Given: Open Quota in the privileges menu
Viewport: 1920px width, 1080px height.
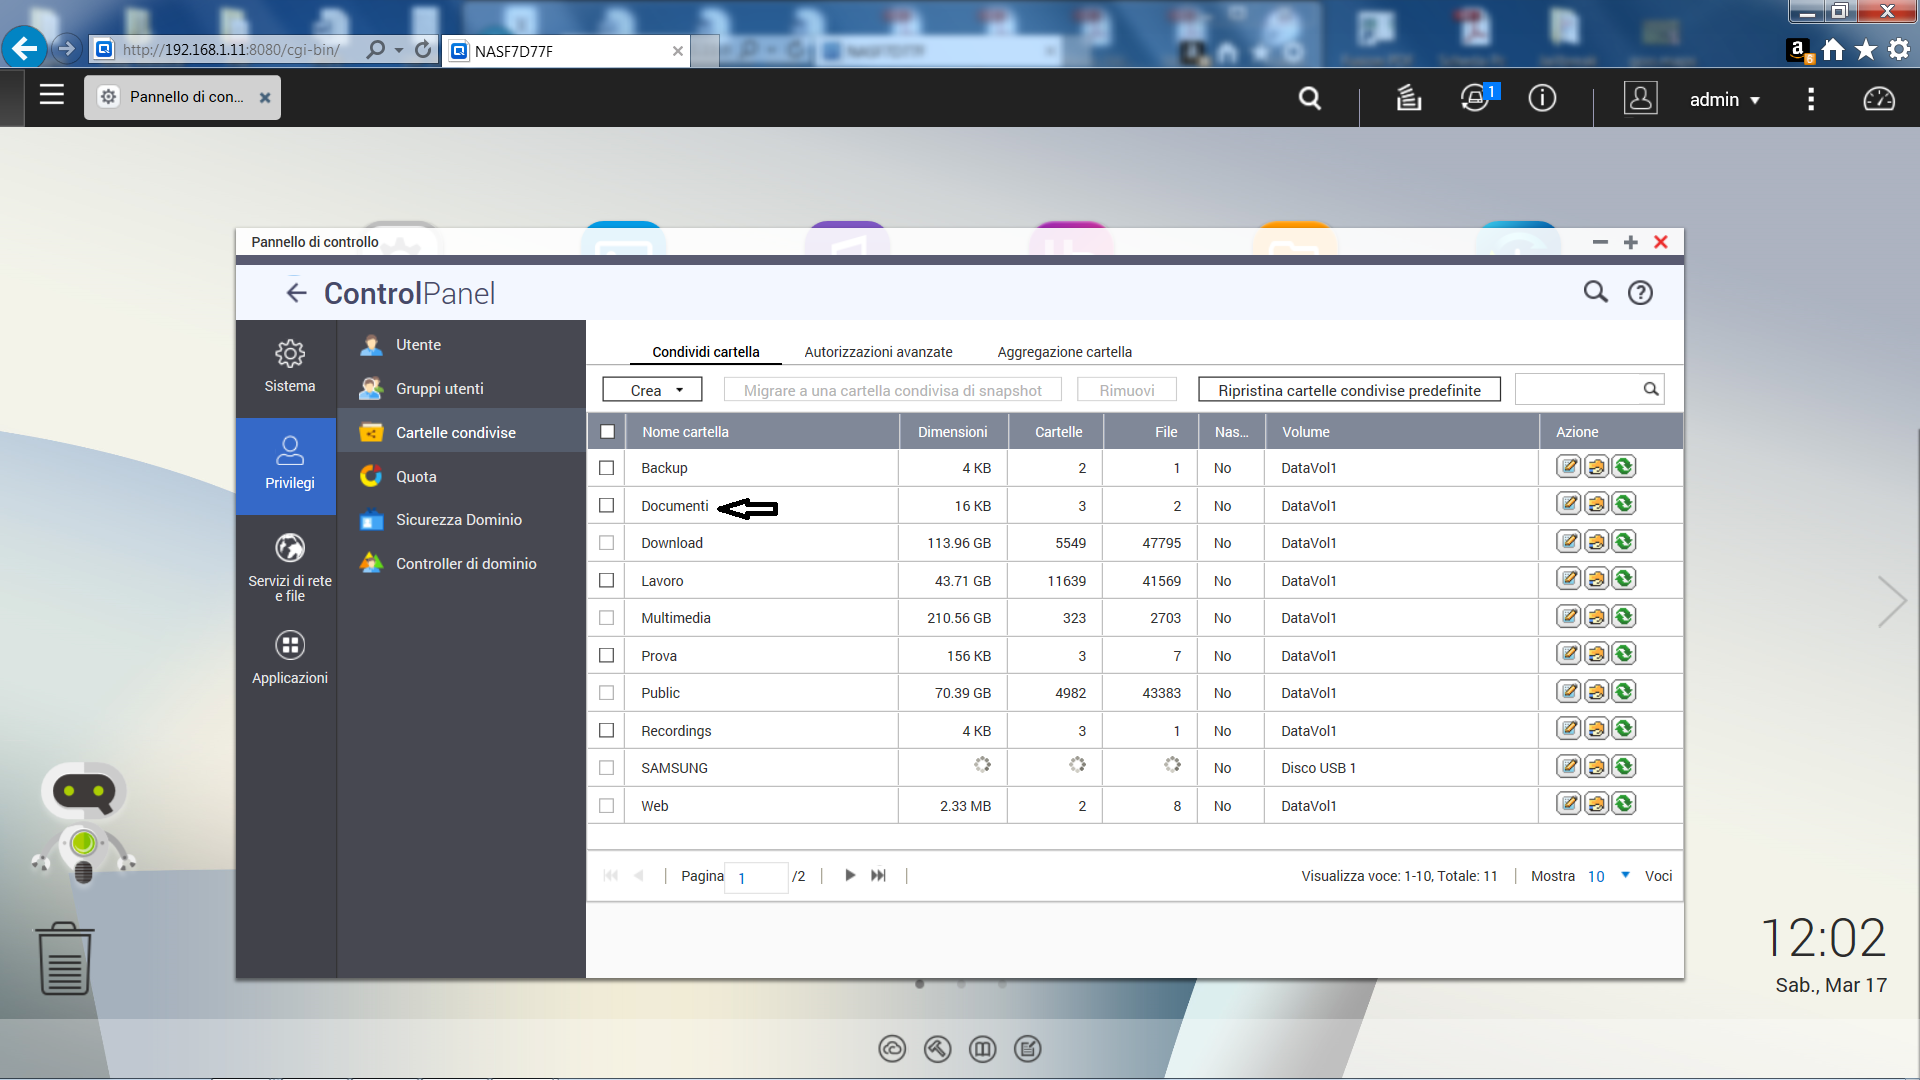Looking at the screenshot, I should coord(416,477).
